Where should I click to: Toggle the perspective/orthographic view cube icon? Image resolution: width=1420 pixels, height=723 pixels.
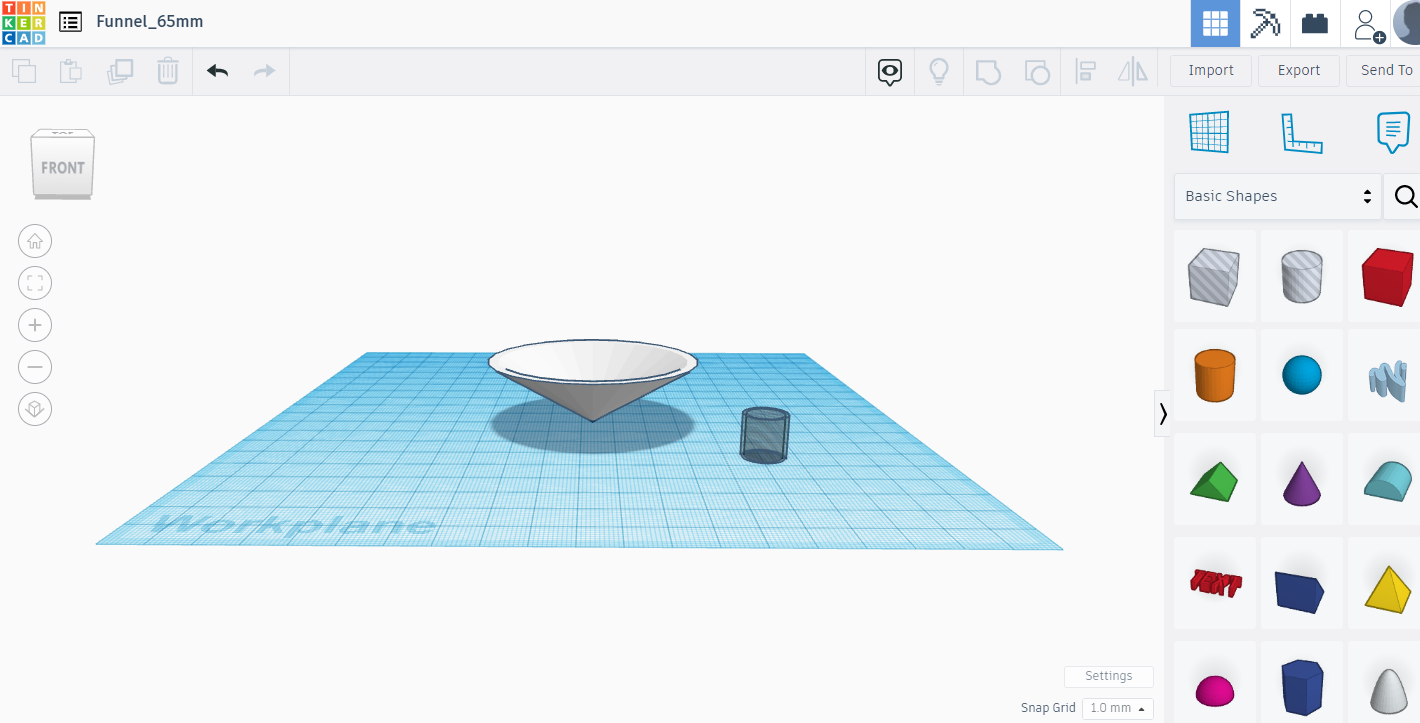coord(35,409)
